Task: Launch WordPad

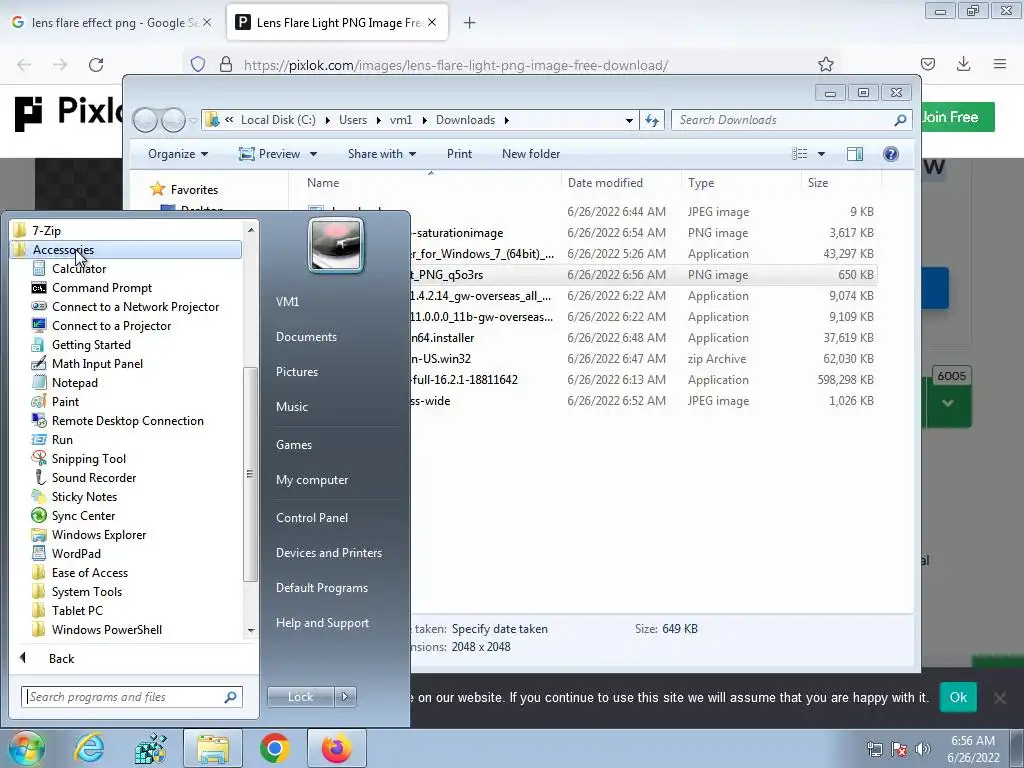Action: coord(76,553)
